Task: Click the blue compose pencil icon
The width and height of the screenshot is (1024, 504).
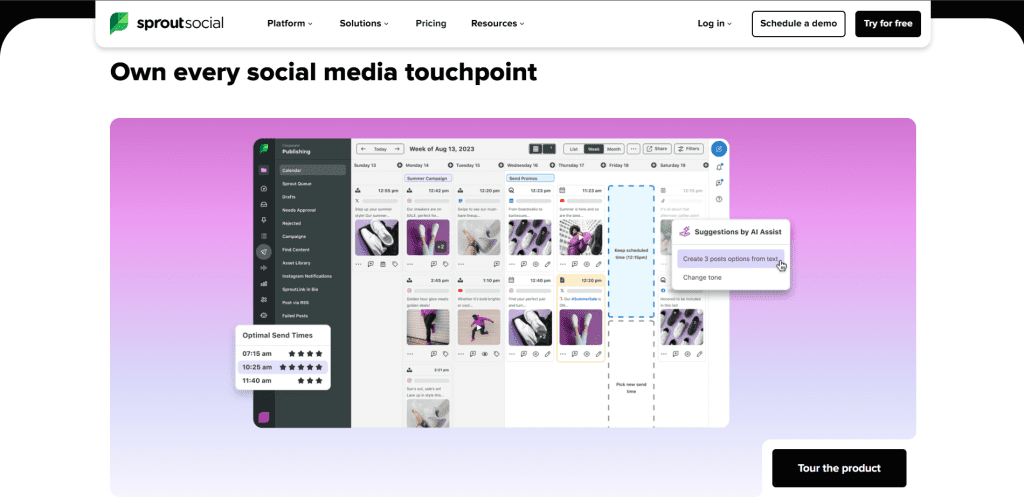Action: point(719,149)
